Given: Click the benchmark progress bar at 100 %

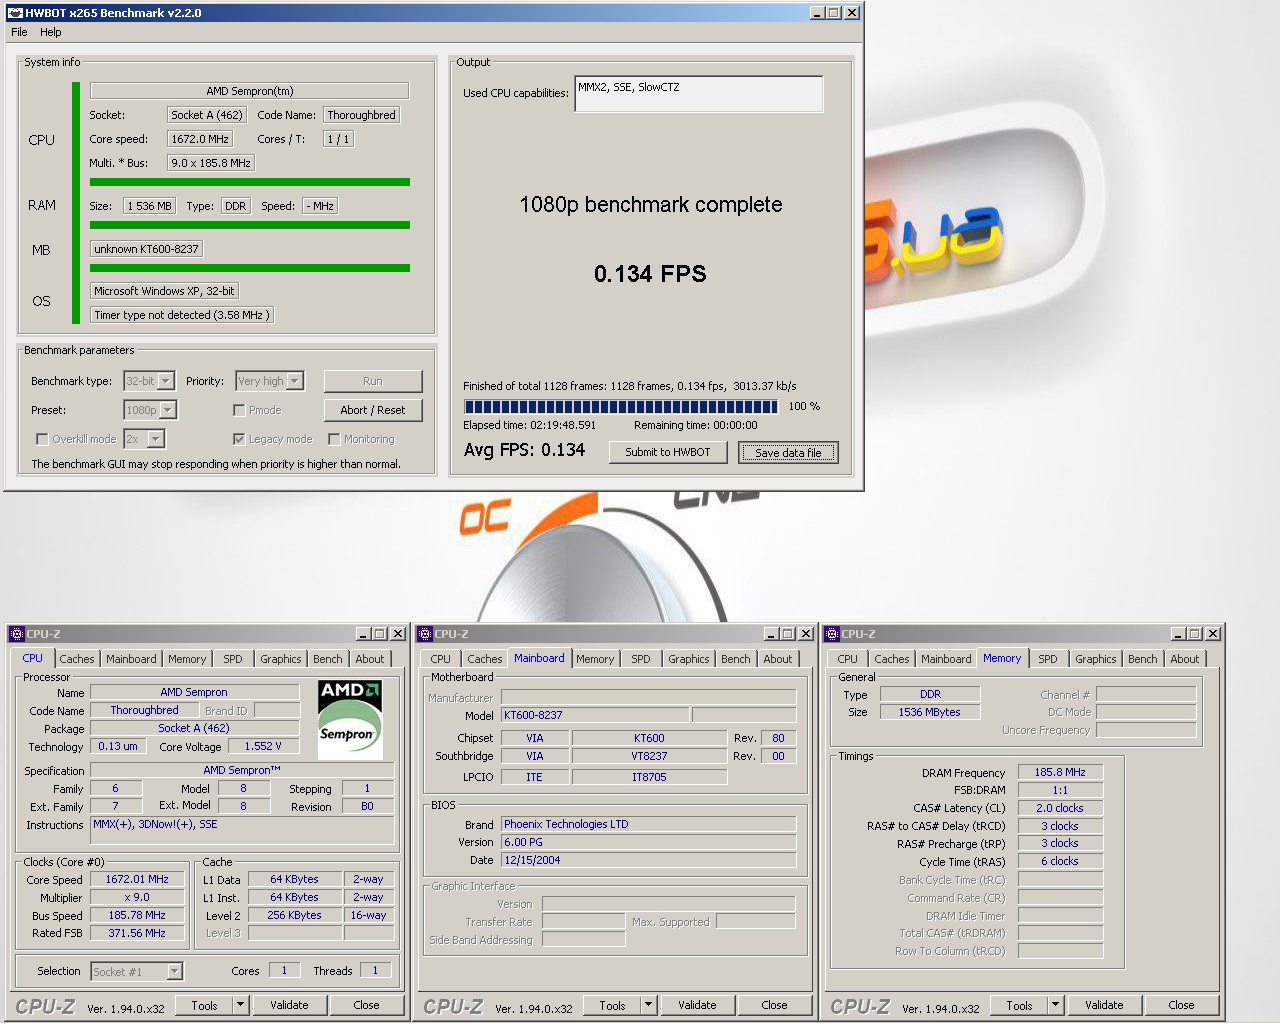Looking at the screenshot, I should coord(621,406).
